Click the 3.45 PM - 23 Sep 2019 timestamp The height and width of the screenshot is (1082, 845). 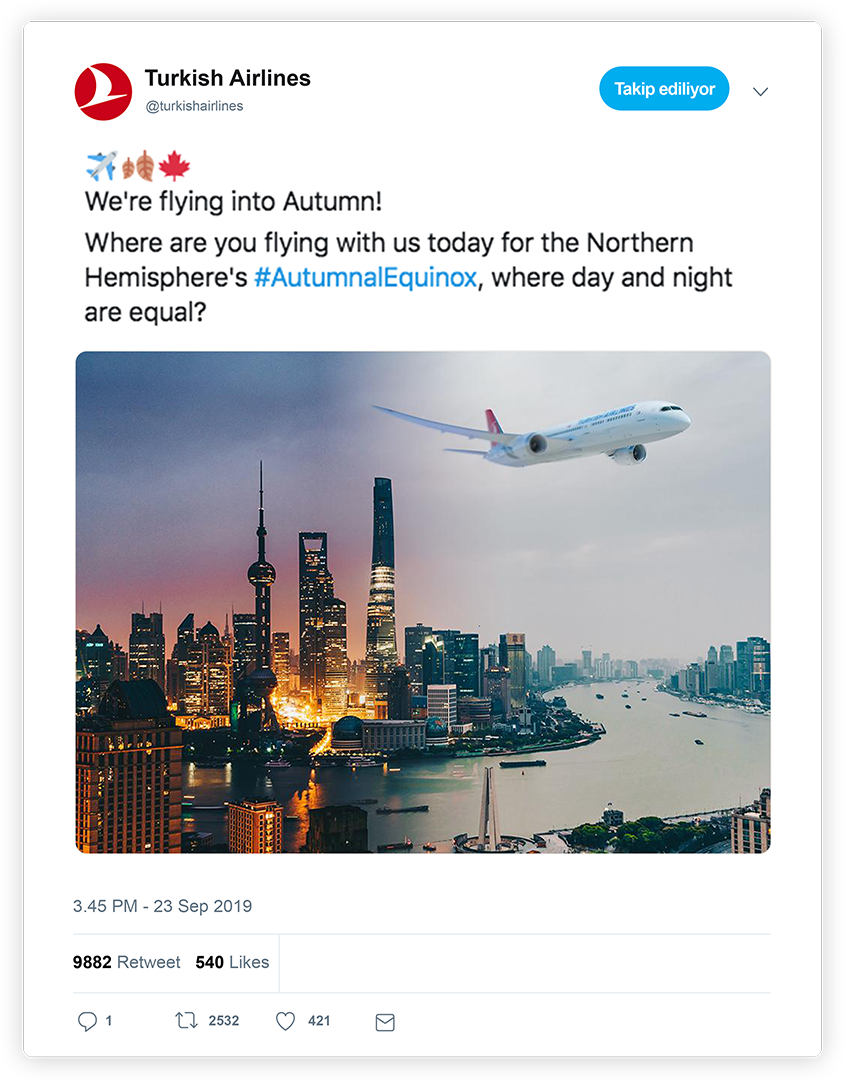point(162,907)
